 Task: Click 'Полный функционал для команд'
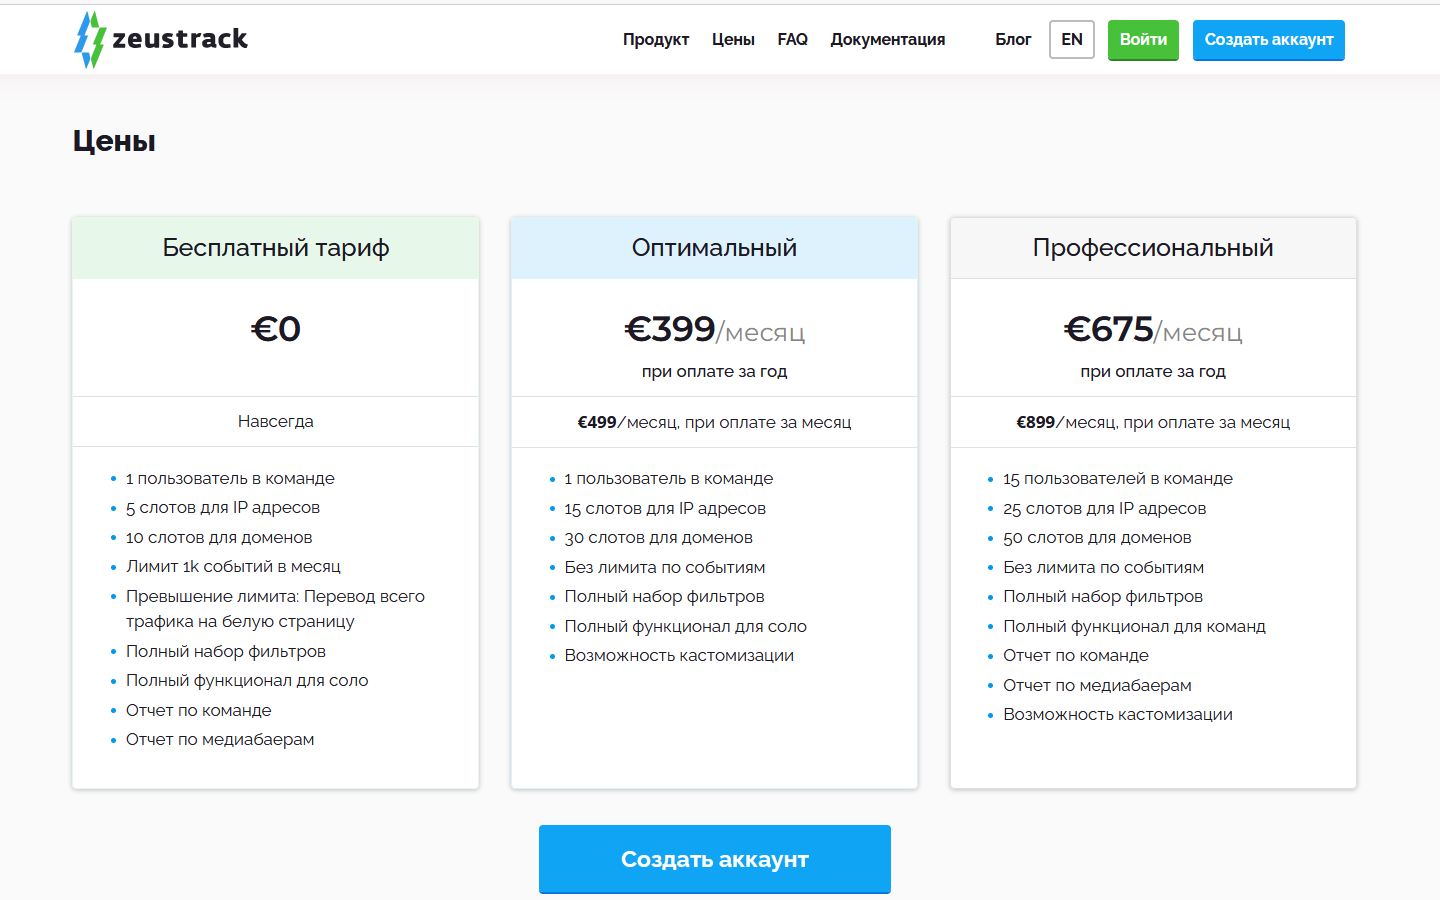[x=1134, y=627]
